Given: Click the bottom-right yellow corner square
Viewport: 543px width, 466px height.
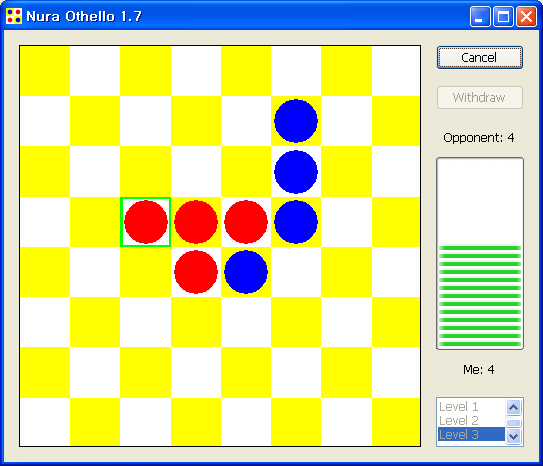Looking at the screenshot, I should (396, 422).
